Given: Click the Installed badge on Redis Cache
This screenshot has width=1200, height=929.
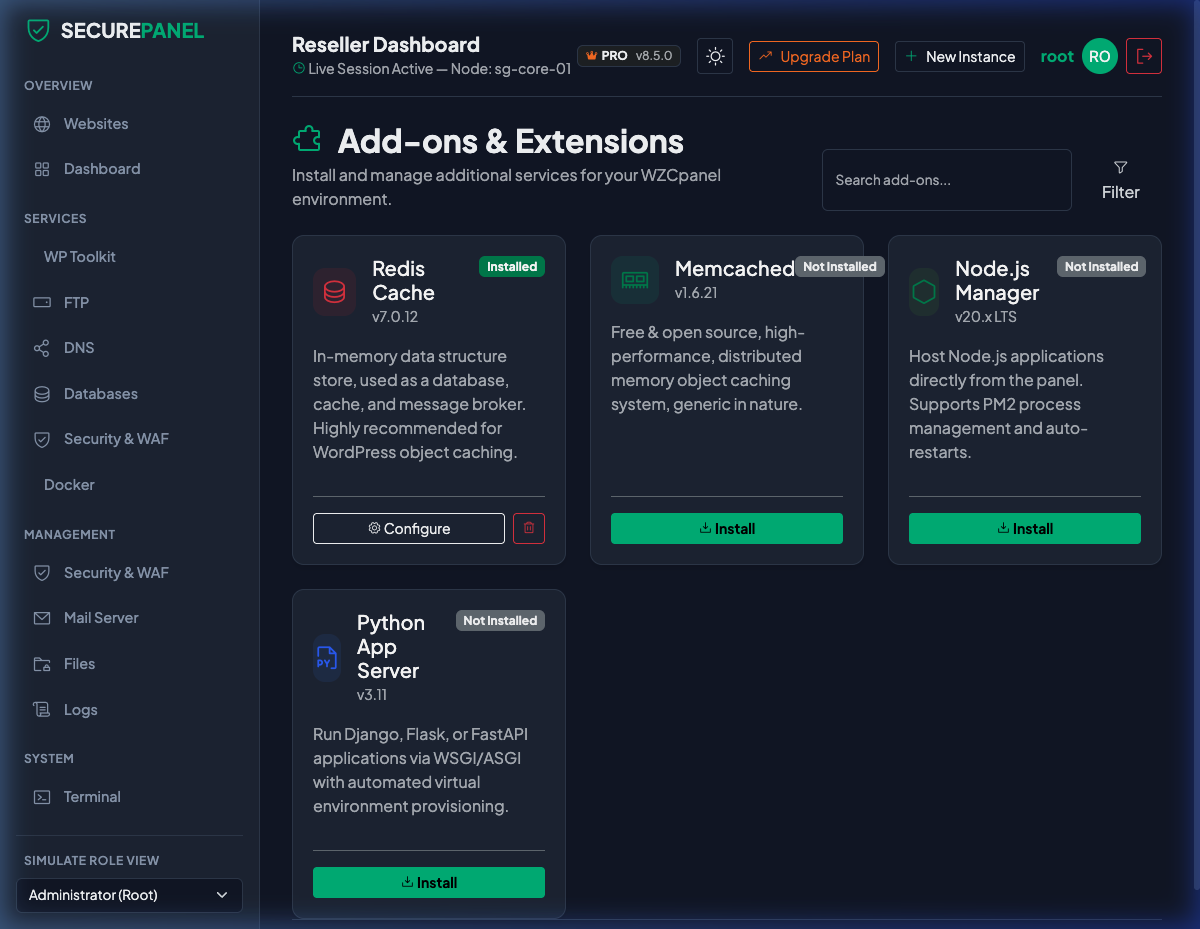Looking at the screenshot, I should pos(512,266).
